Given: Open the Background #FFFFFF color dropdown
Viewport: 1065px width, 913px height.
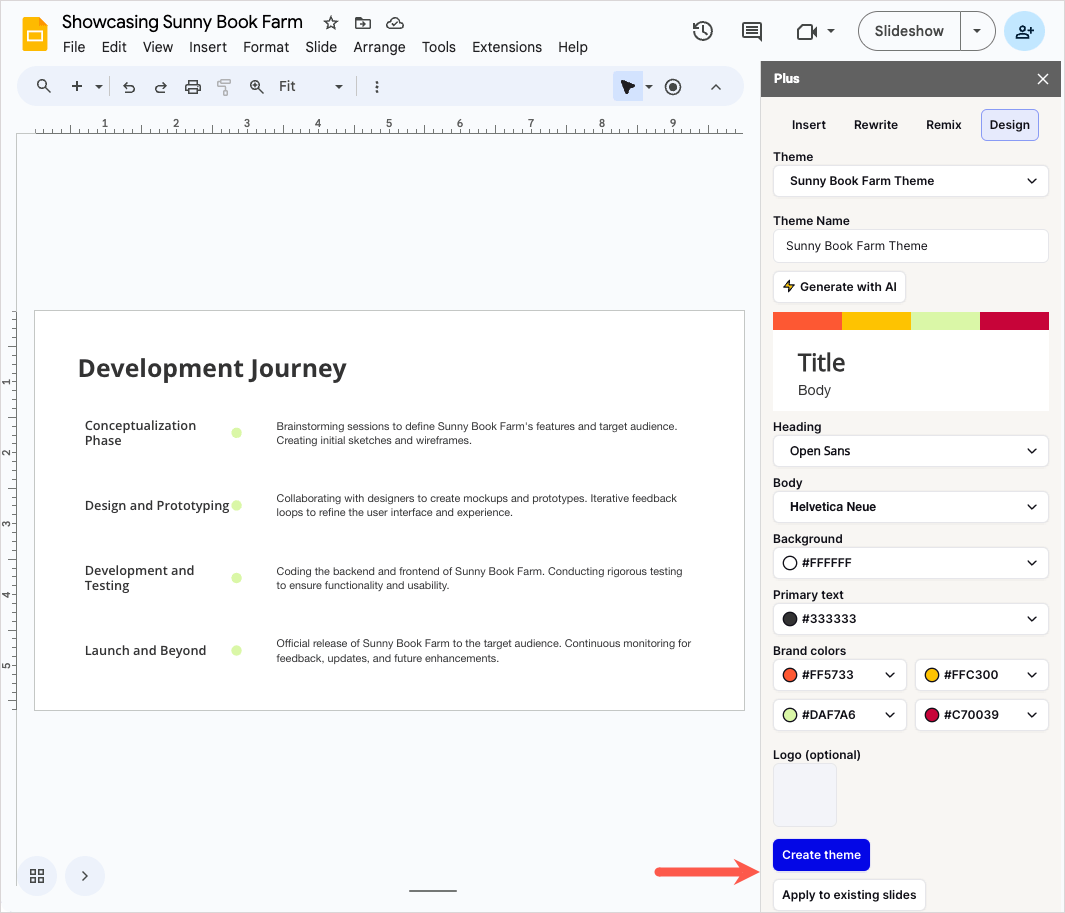Looking at the screenshot, I should 910,563.
